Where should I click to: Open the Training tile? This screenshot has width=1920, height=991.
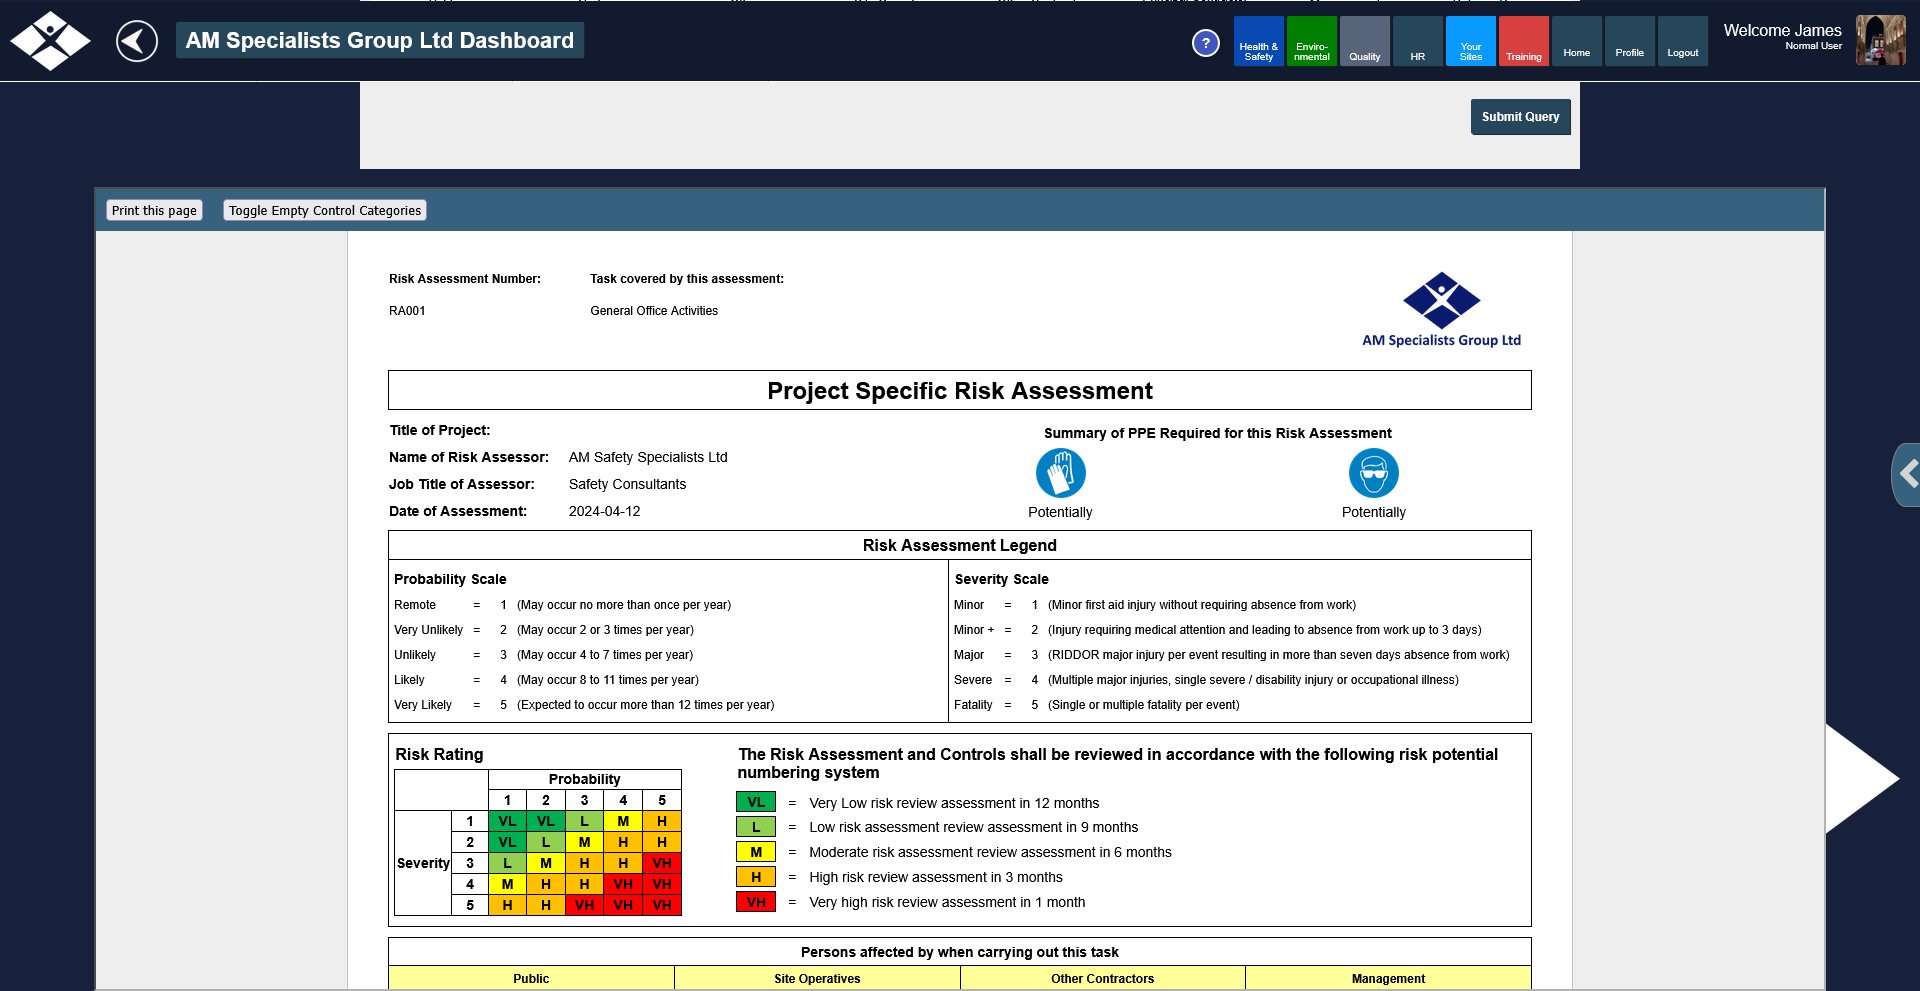[1524, 41]
